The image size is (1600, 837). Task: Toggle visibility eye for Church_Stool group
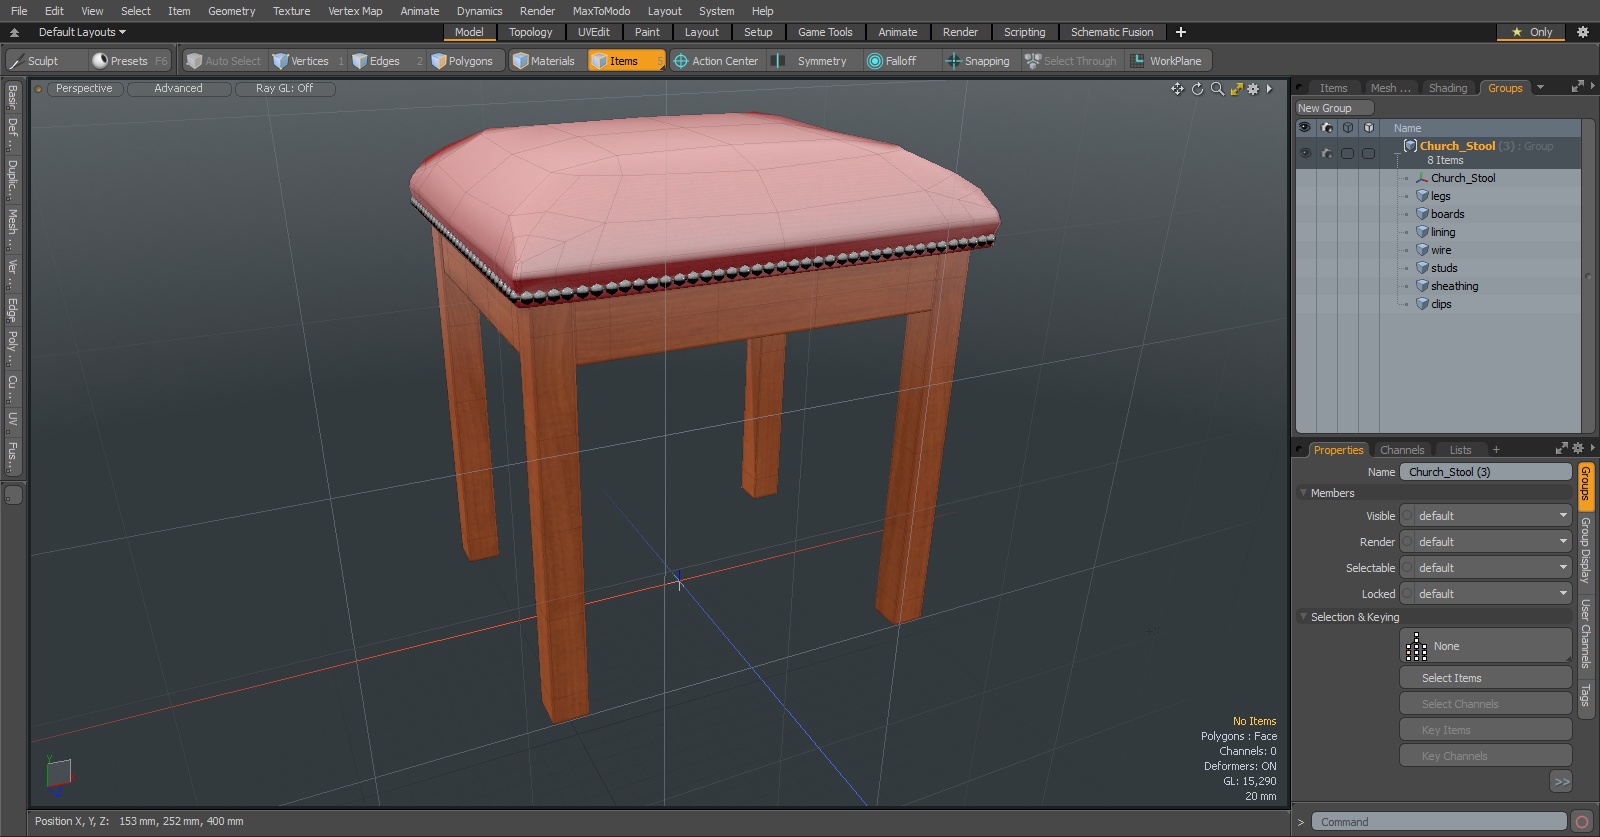1305,153
